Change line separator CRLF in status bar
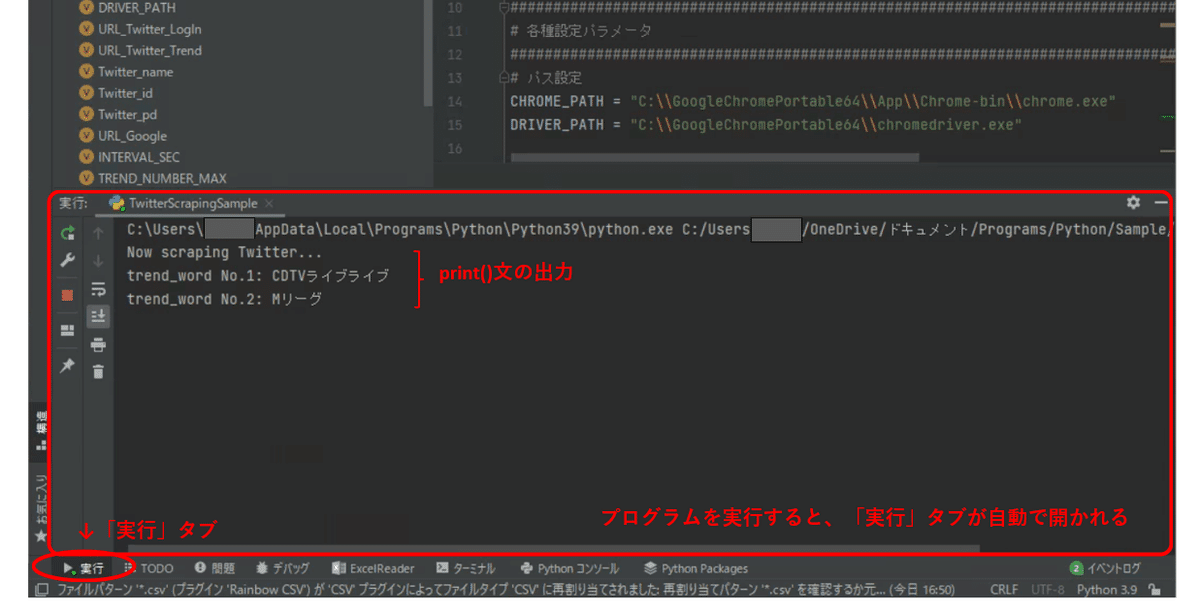This screenshot has height=614, width=1200. coord(1003,590)
